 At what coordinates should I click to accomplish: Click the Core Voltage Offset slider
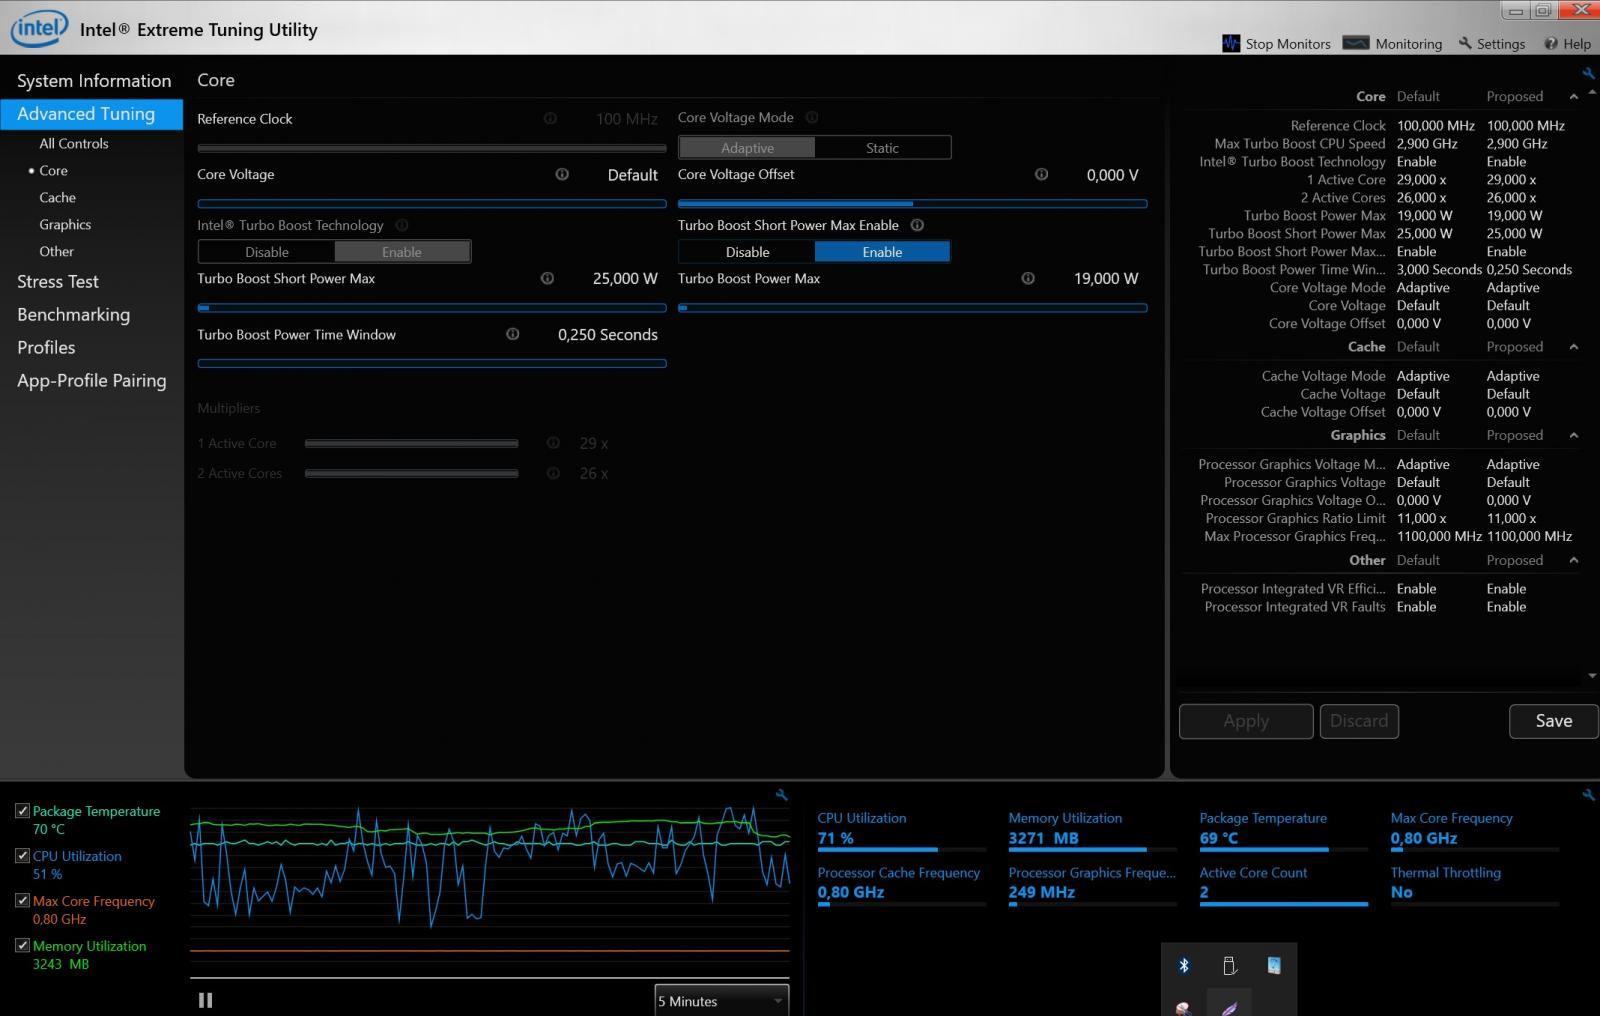pos(912,204)
